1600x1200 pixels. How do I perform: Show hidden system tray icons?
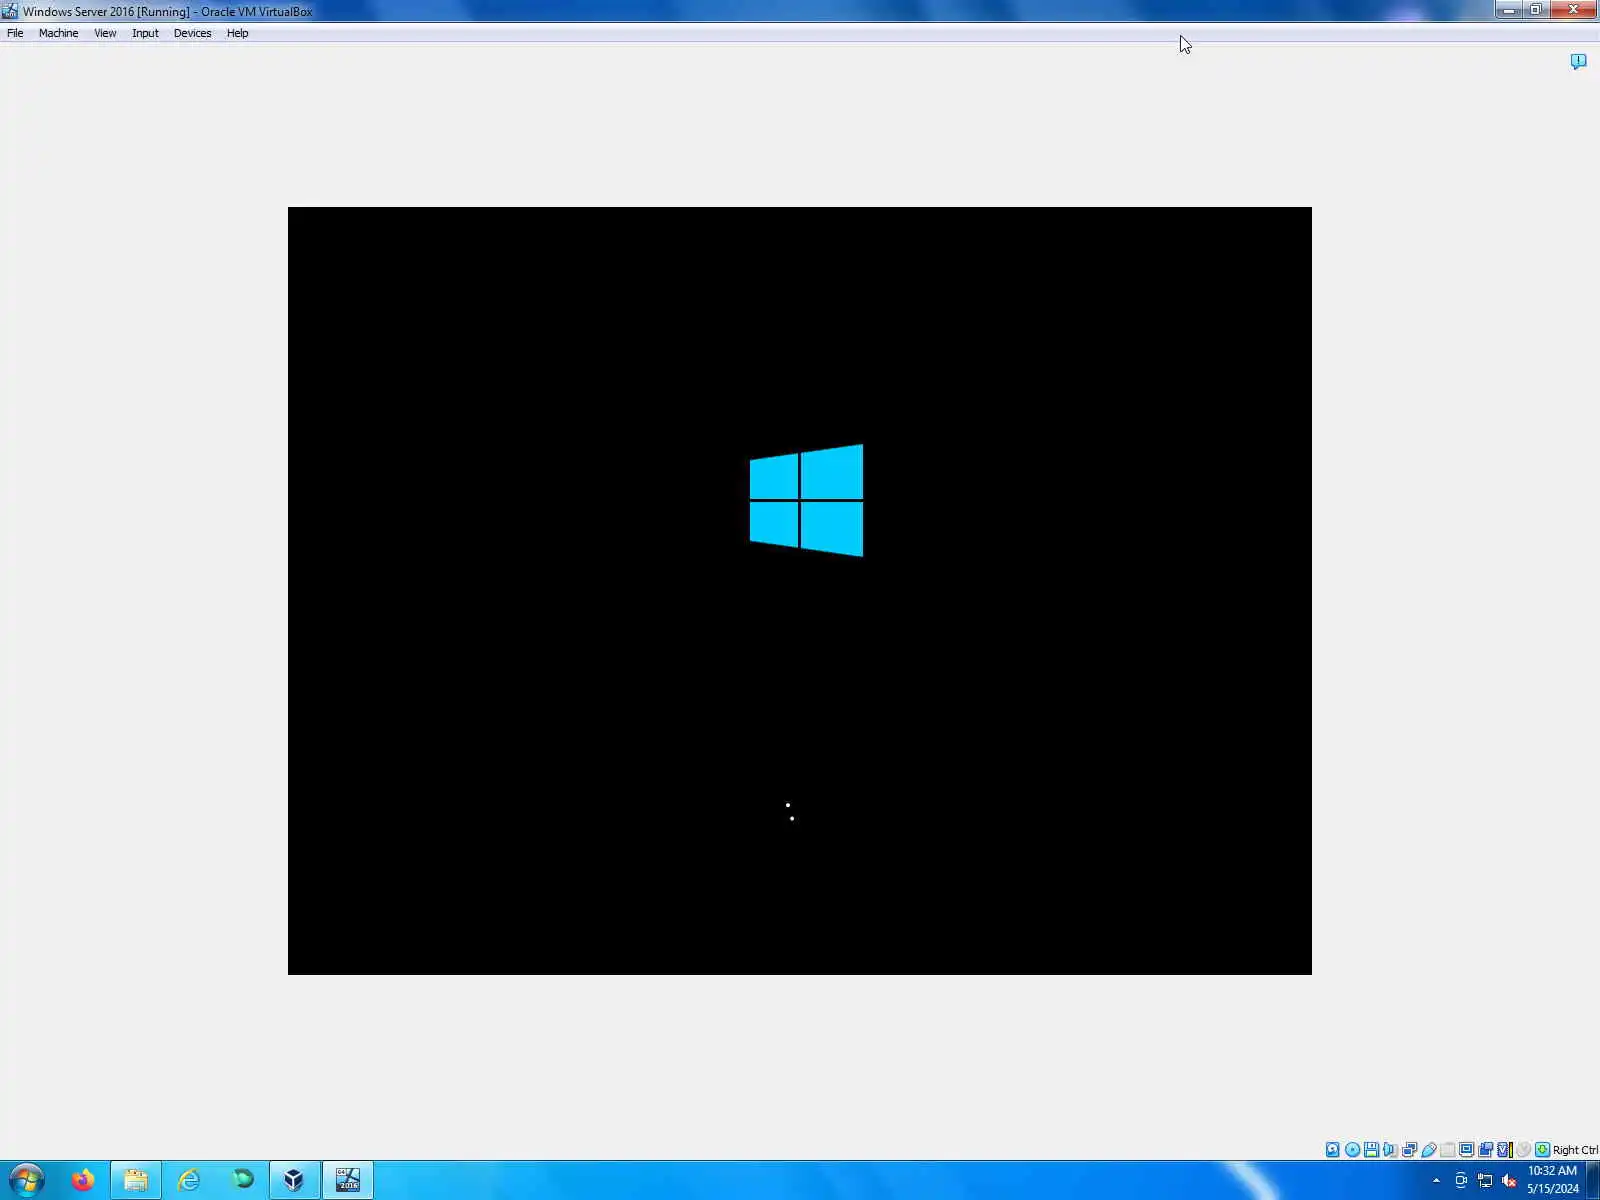click(1436, 1181)
